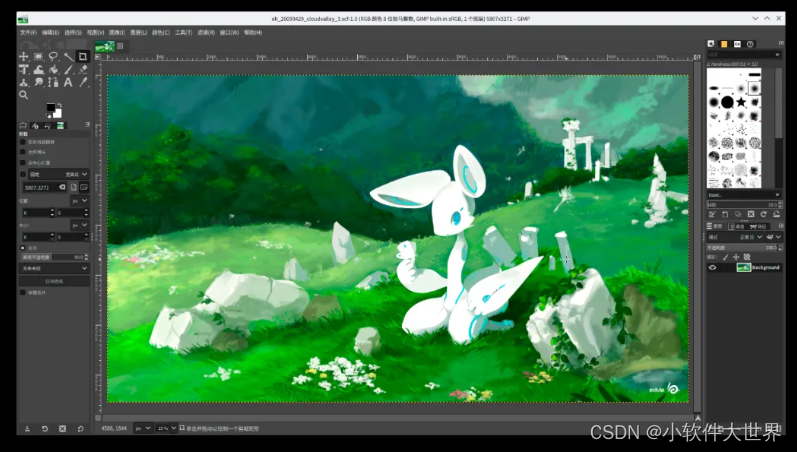Viewport: 797px width, 452px height.
Task: Click the Restore Tool Preset icon
Action: pyautogui.click(x=45, y=429)
